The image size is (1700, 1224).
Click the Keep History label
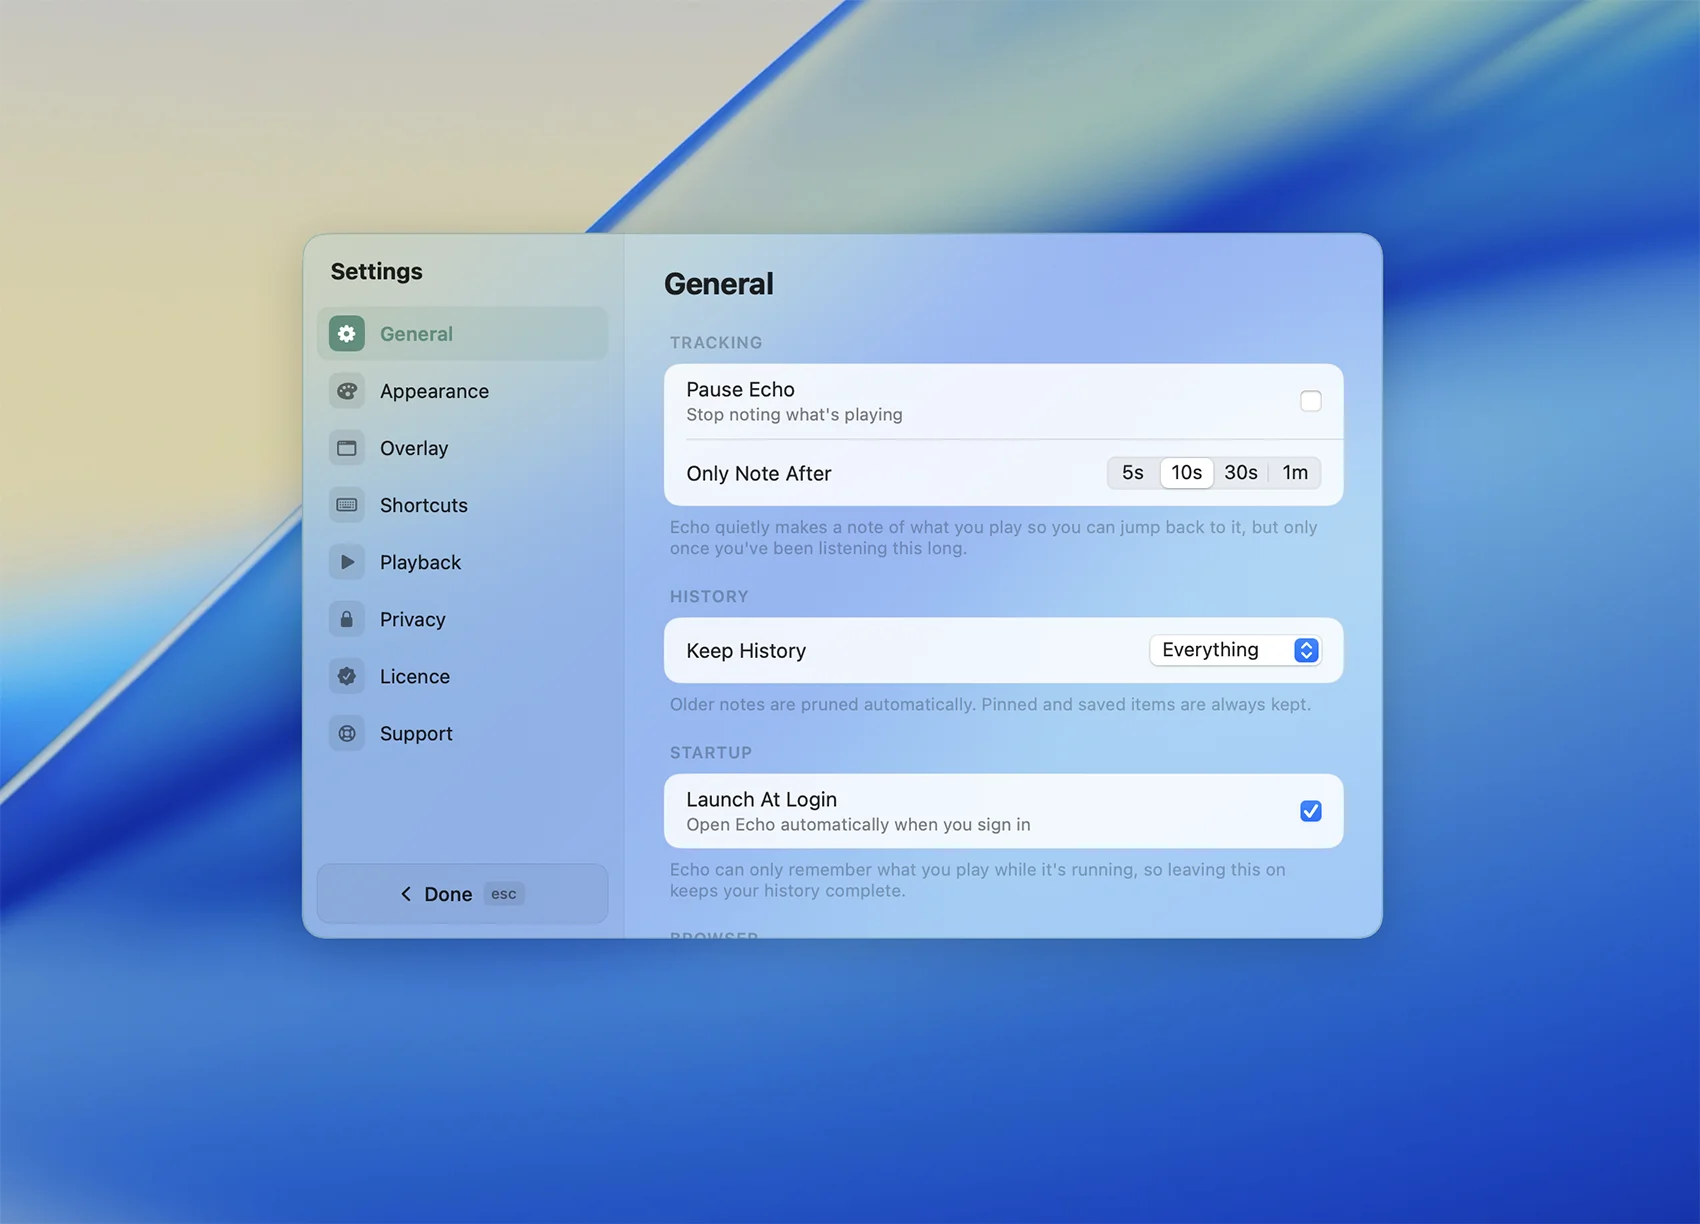click(746, 651)
